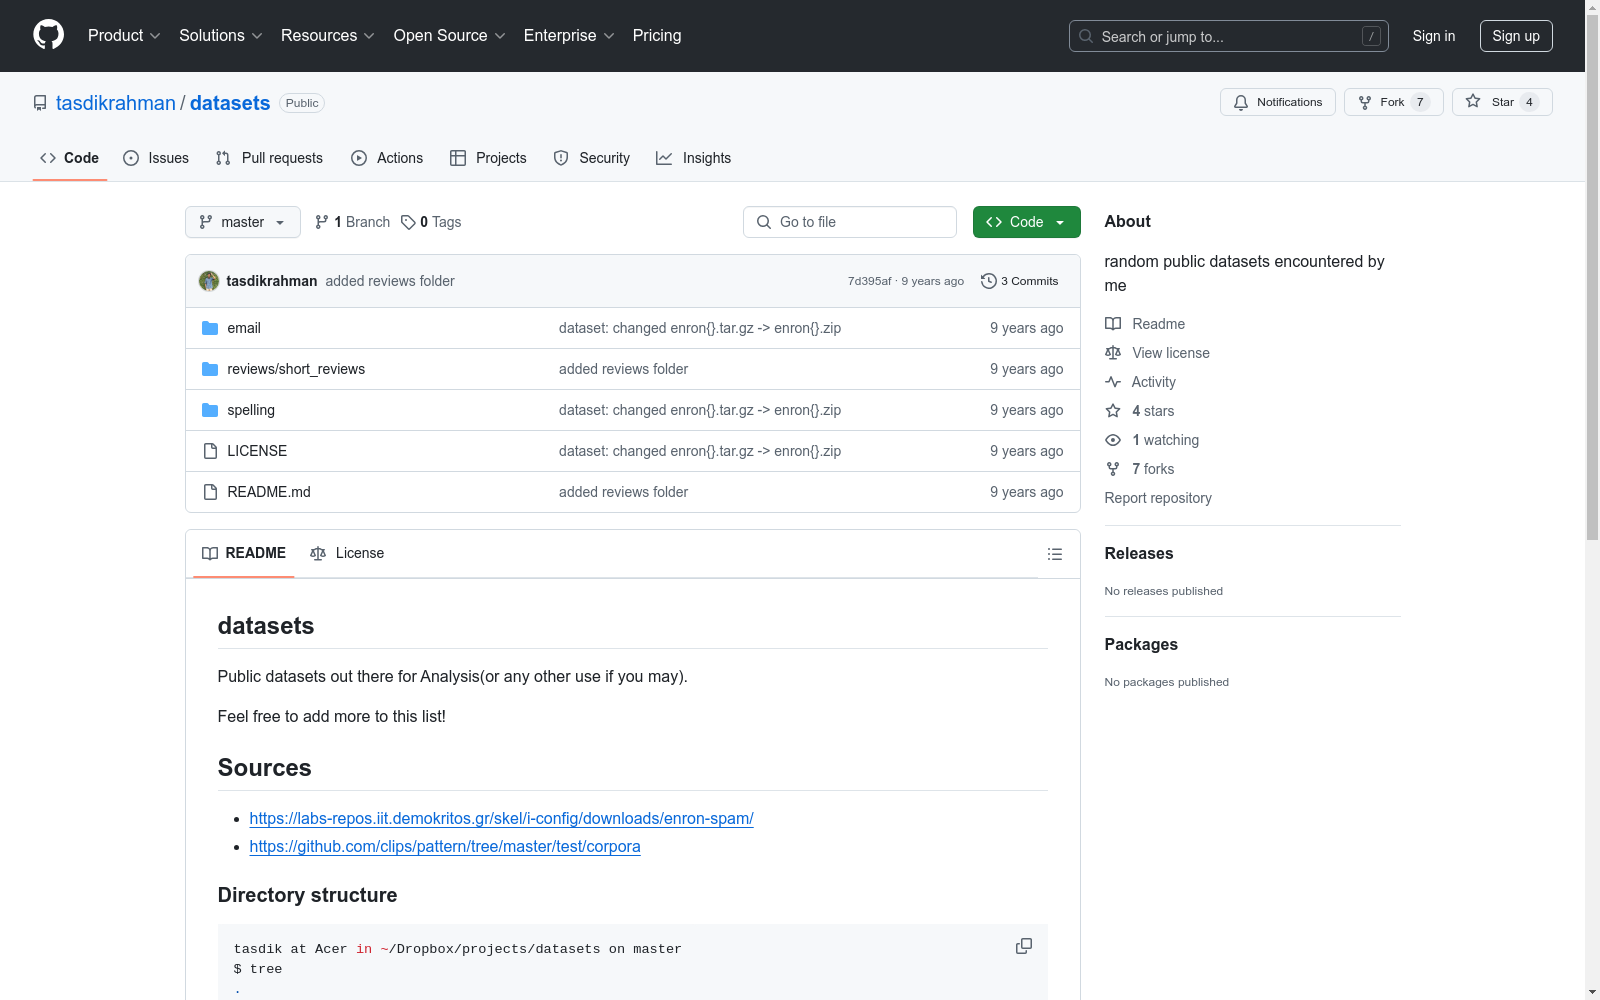1600x1000 pixels.
Task: Click the Sign in link
Action: tap(1434, 36)
